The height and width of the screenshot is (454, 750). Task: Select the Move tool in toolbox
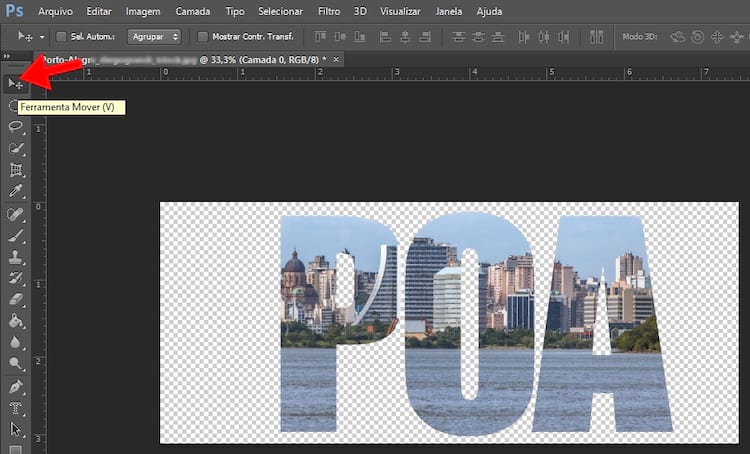tap(16, 83)
